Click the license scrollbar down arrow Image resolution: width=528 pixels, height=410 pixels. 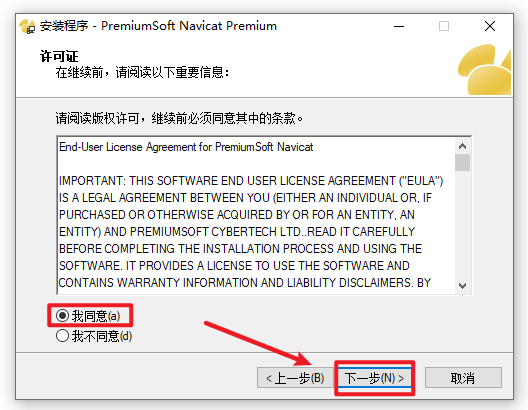(x=462, y=286)
